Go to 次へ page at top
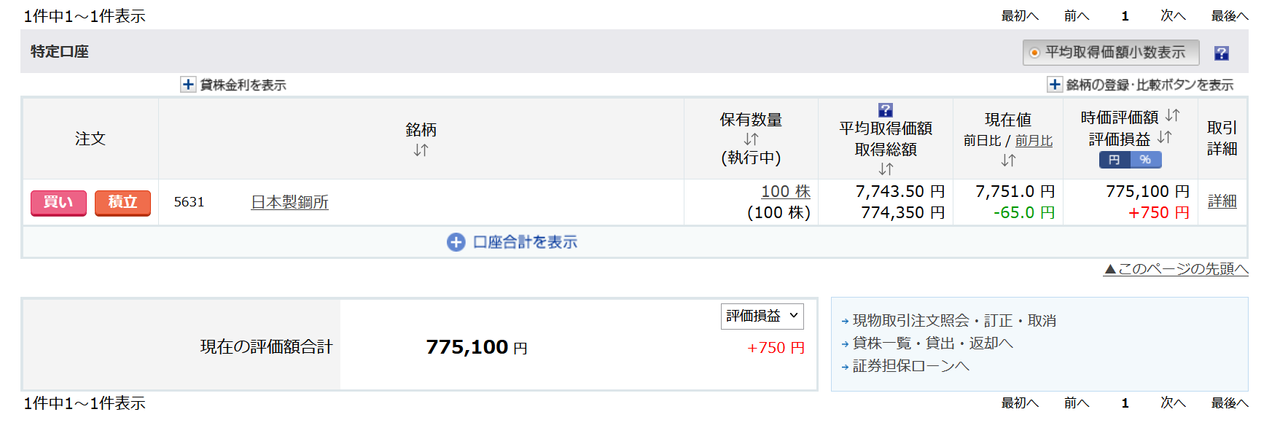 1173,16
